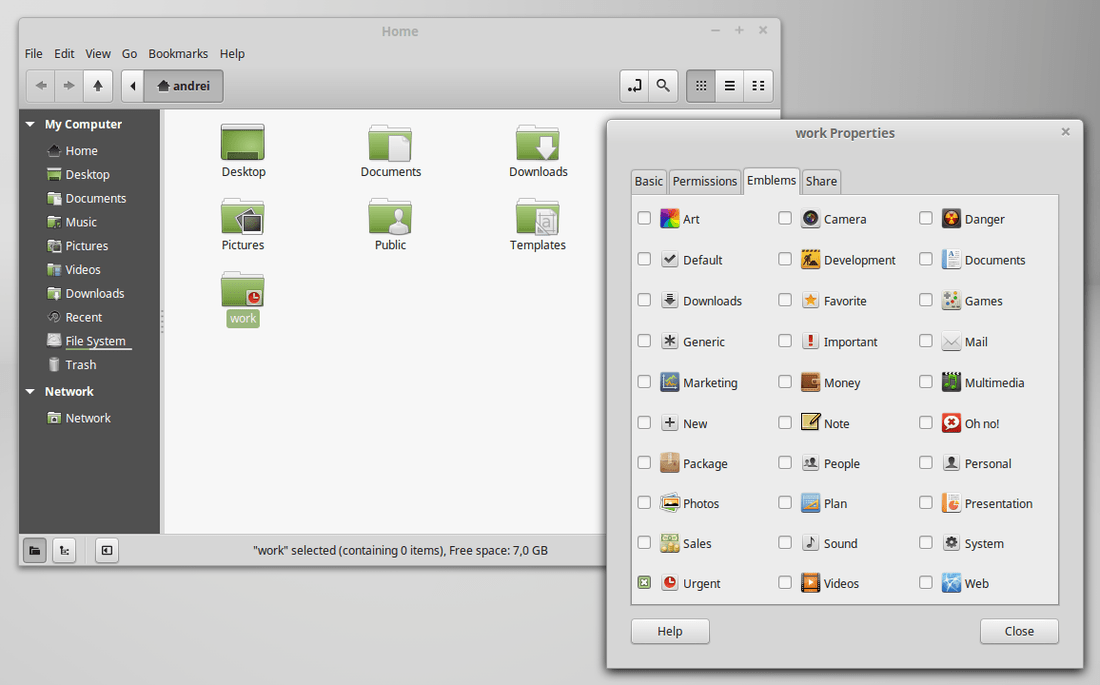Switch to compact view in the toolbar
Viewport: 1100px width, 685px height.
[x=758, y=86]
